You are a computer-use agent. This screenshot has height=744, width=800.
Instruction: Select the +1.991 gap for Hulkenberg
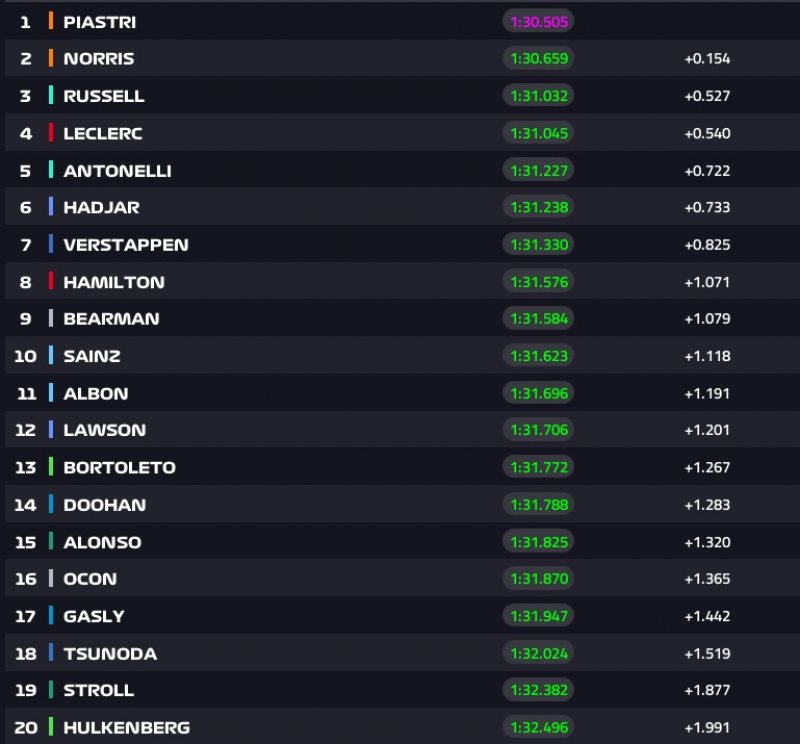(x=707, y=727)
